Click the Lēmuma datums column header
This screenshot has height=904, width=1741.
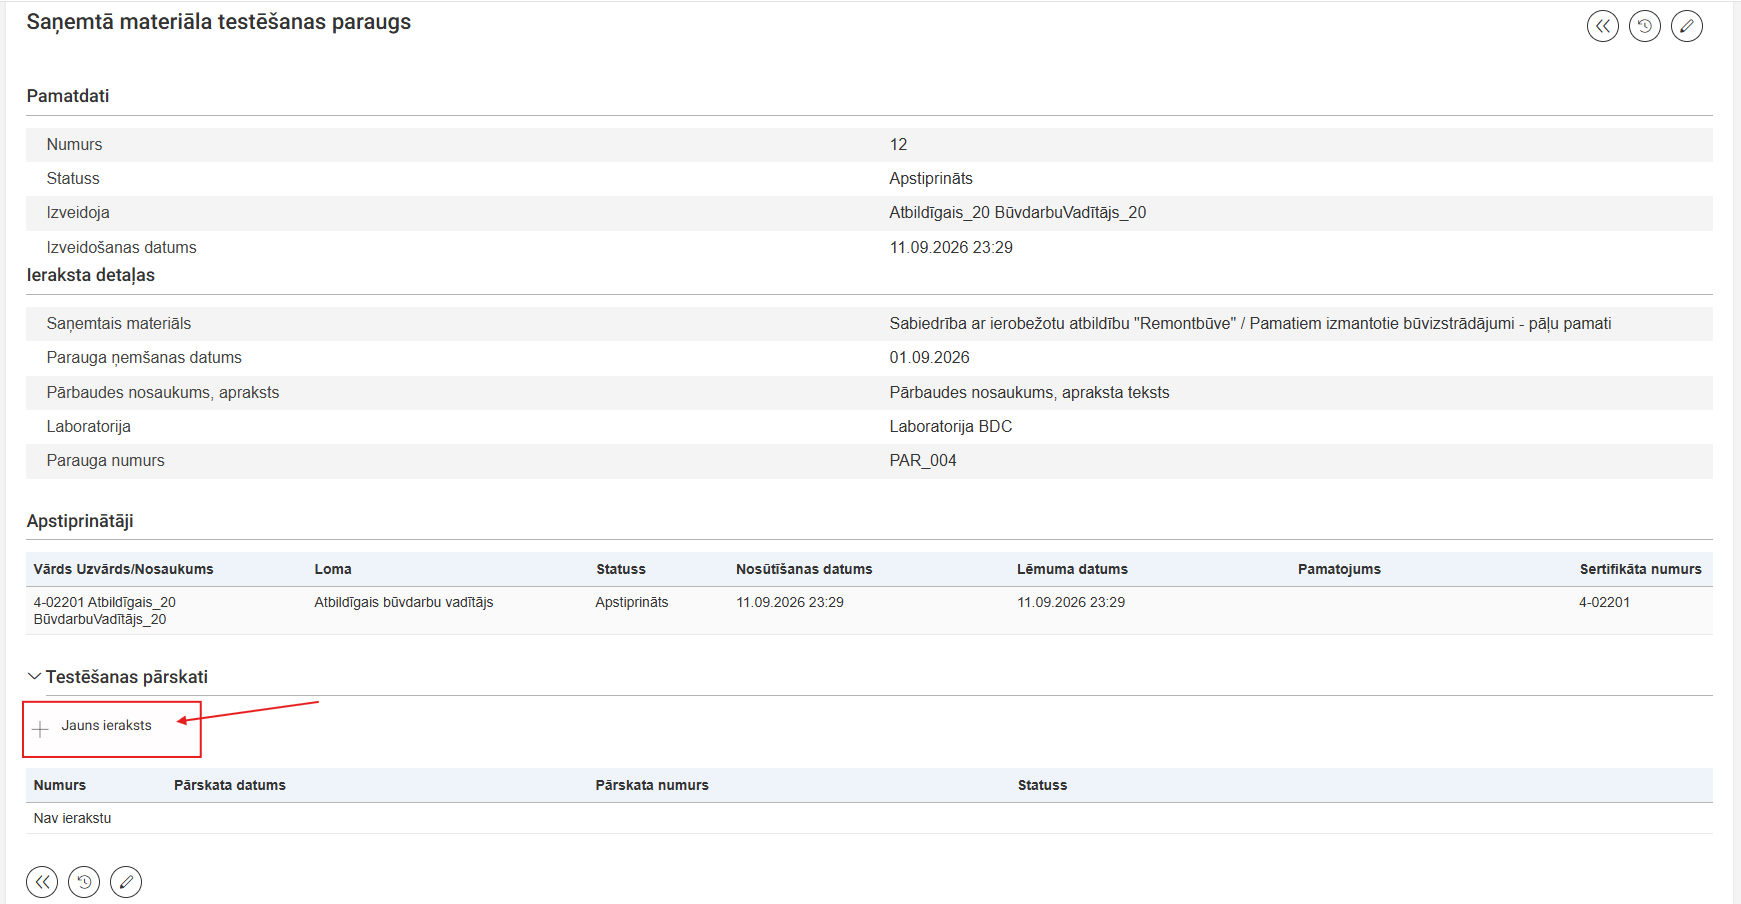[1072, 569]
